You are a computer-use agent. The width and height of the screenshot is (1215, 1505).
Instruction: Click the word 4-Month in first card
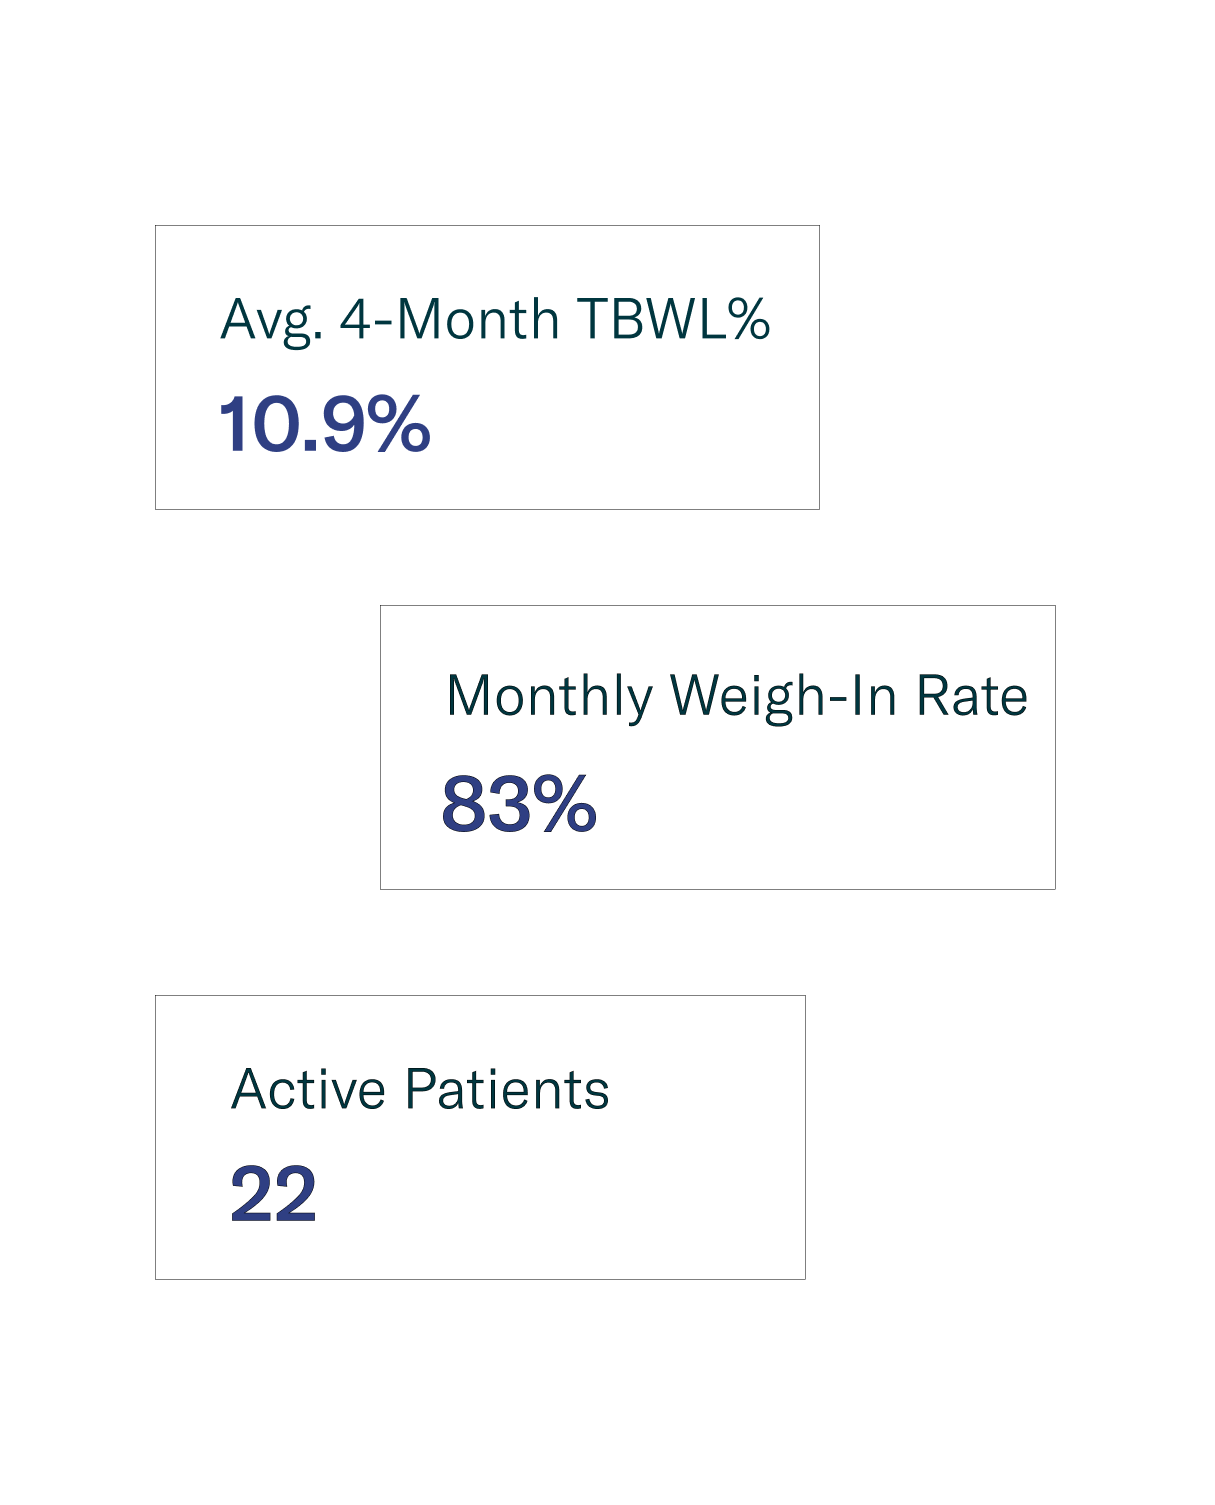[449, 319]
